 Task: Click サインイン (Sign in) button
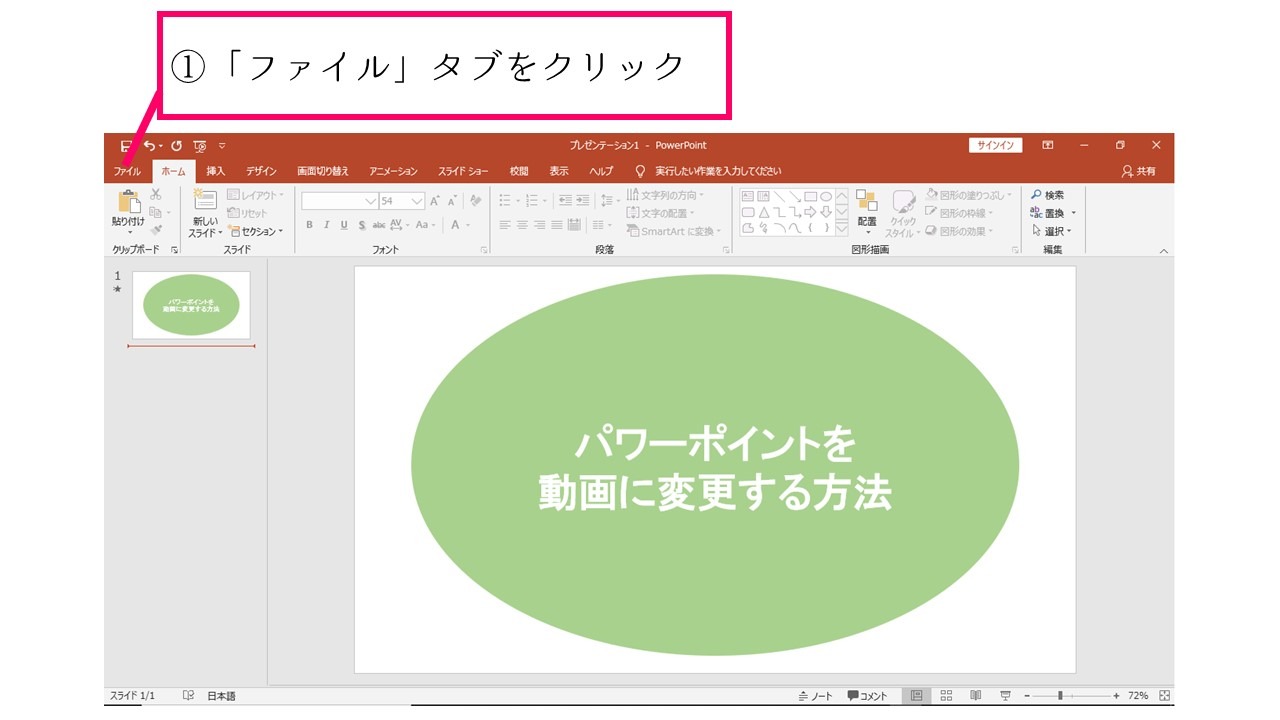pyautogui.click(x=995, y=145)
